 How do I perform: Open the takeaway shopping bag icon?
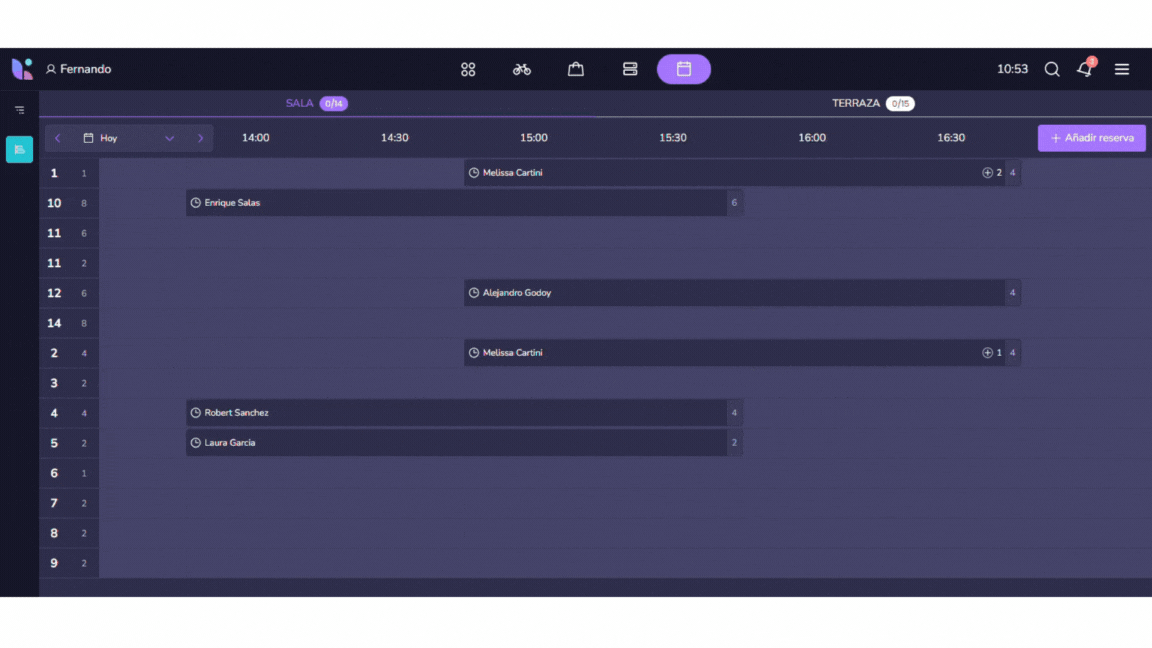pyautogui.click(x=576, y=69)
